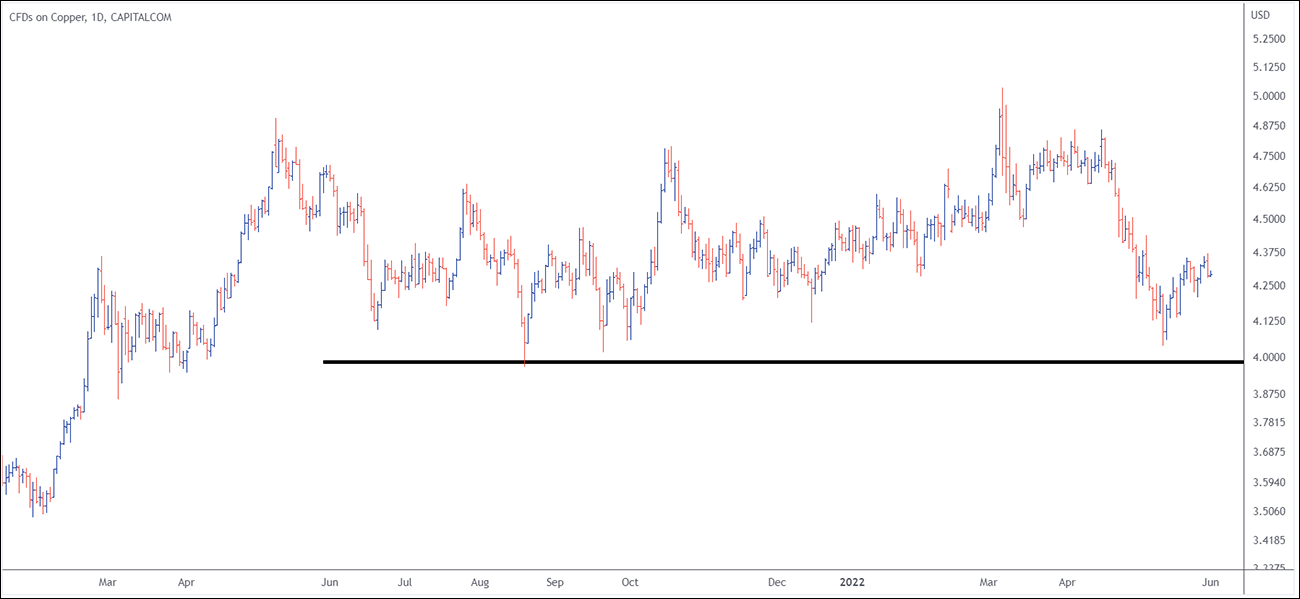Click the 5.1250 price label
The height and width of the screenshot is (599, 1300).
(1269, 68)
